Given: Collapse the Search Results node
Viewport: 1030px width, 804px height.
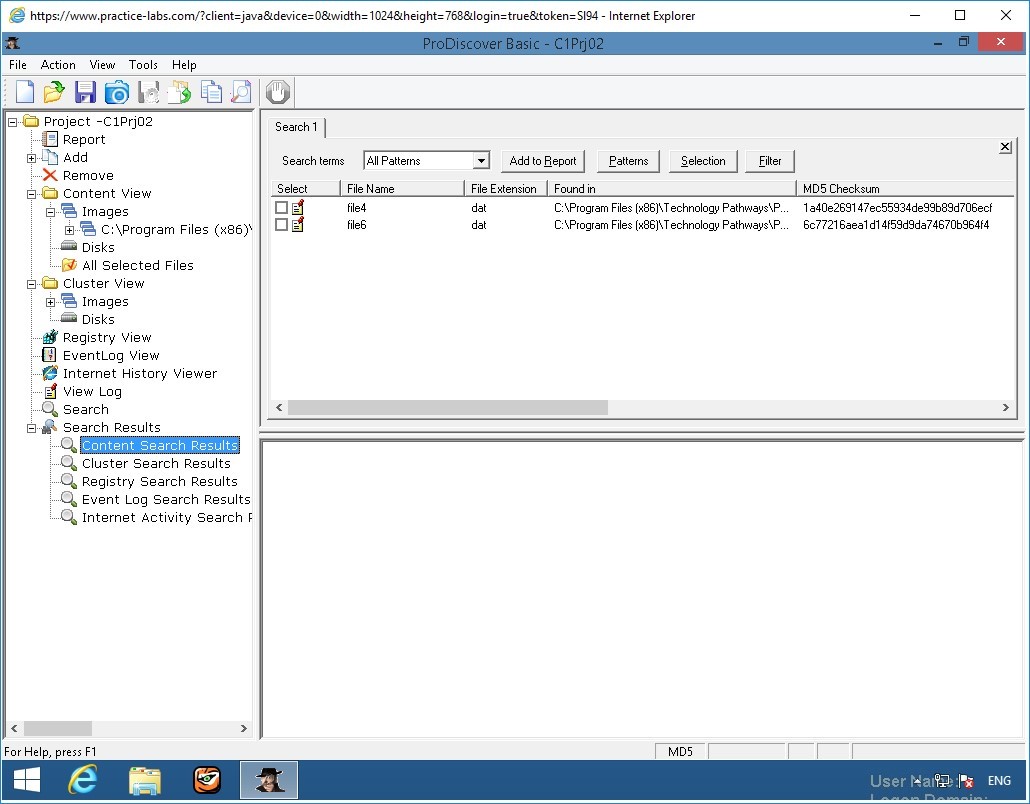Looking at the screenshot, I should coord(32,428).
